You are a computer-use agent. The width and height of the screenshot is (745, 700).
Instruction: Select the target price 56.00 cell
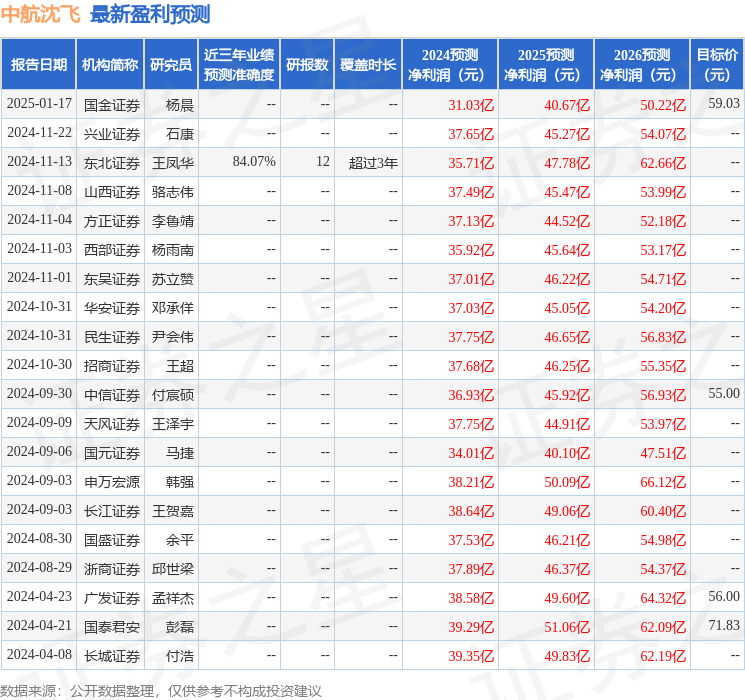717,597
